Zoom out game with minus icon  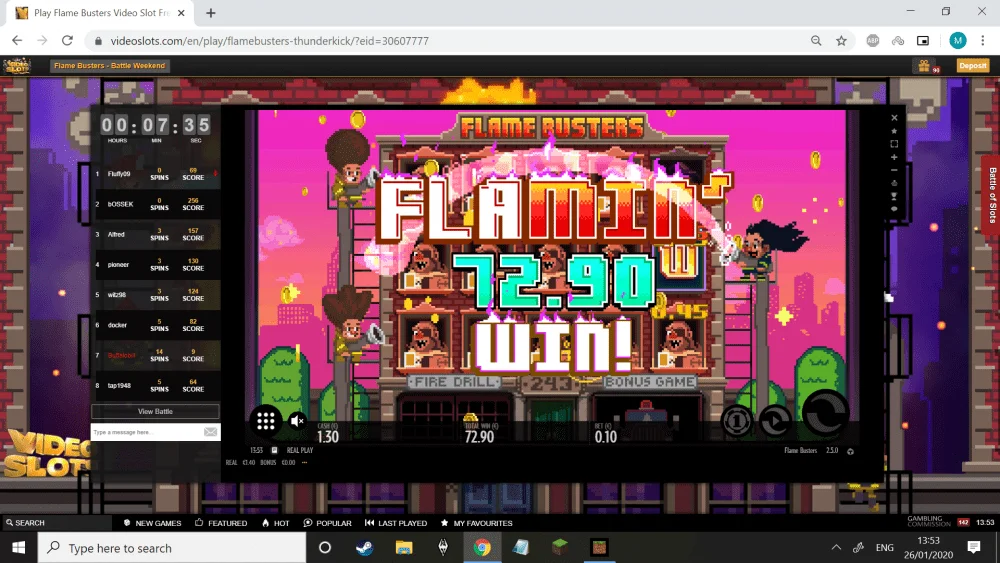(894, 170)
